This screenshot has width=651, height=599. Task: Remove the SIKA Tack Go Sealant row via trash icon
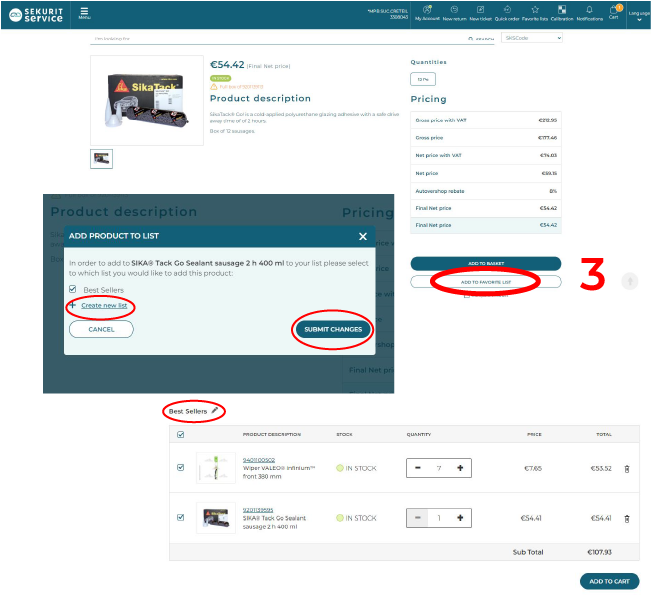[x=627, y=518]
